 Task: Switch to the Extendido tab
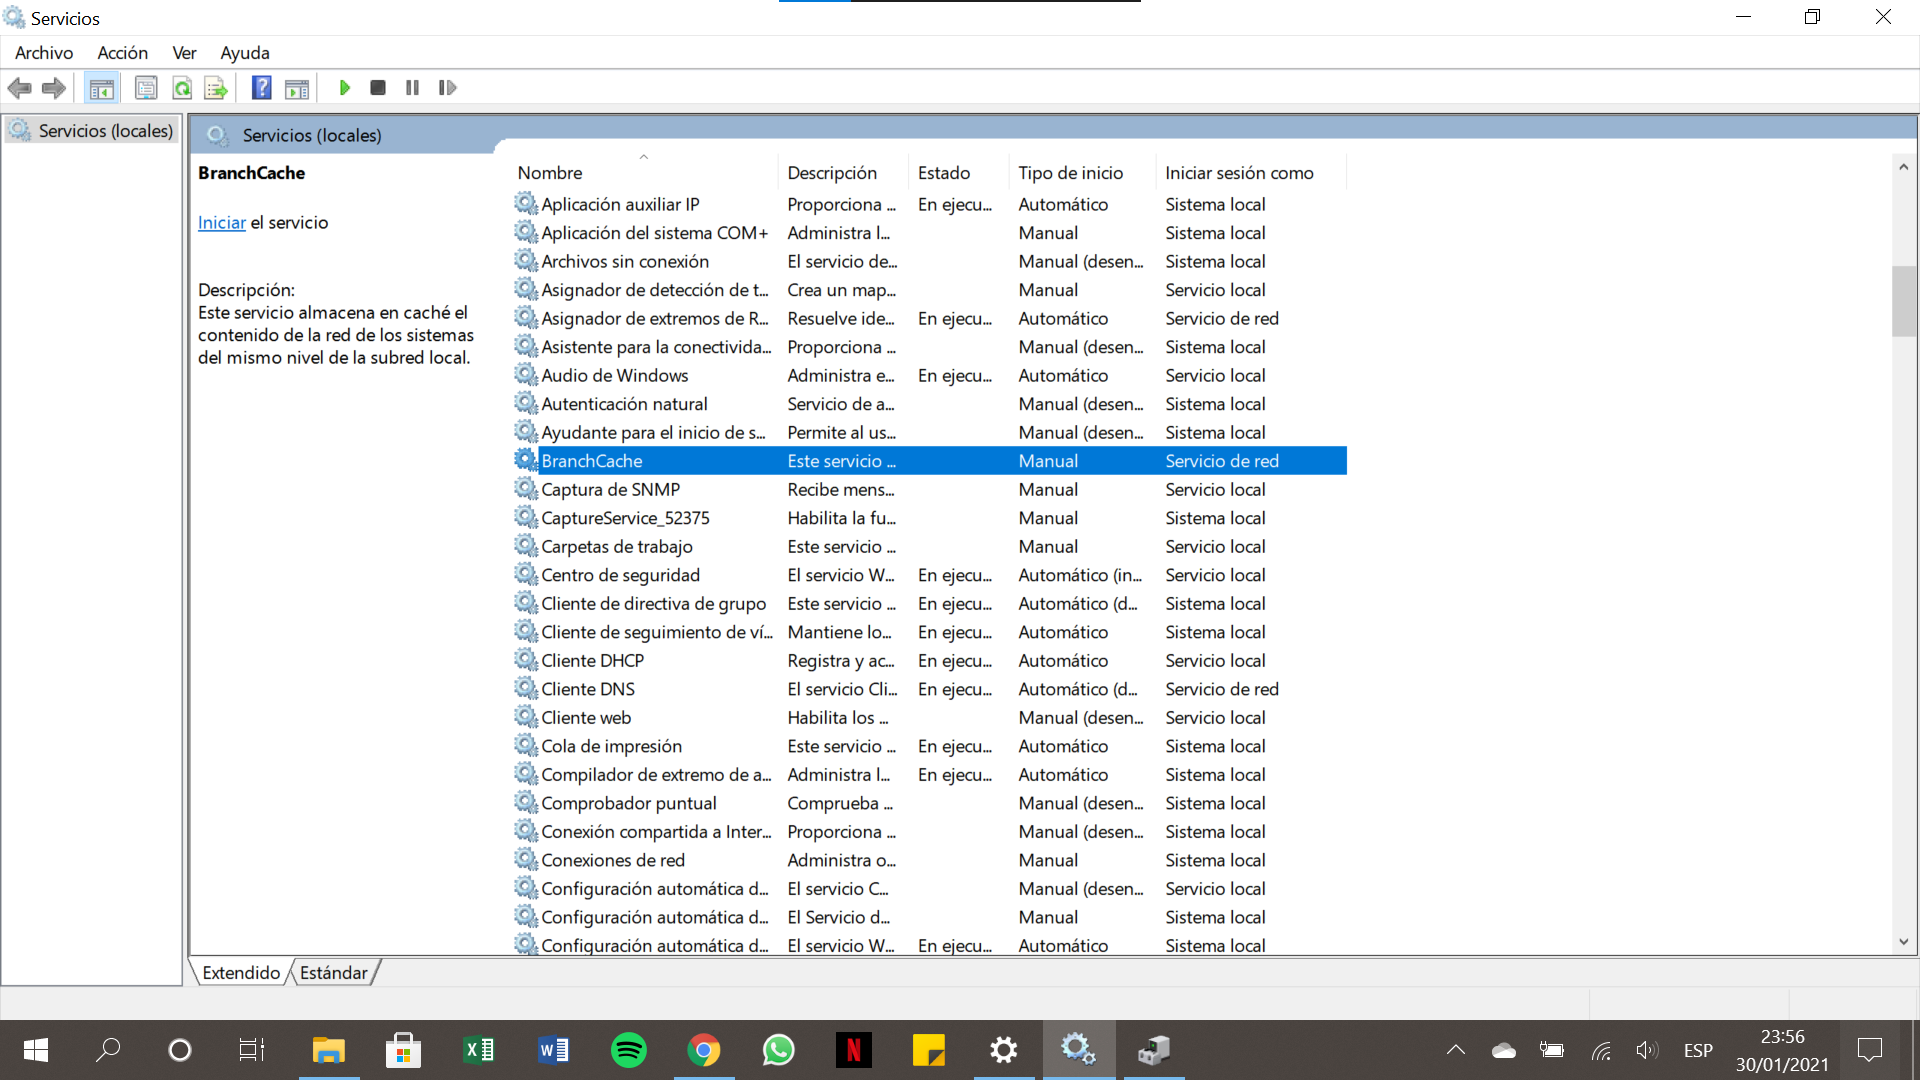(241, 973)
